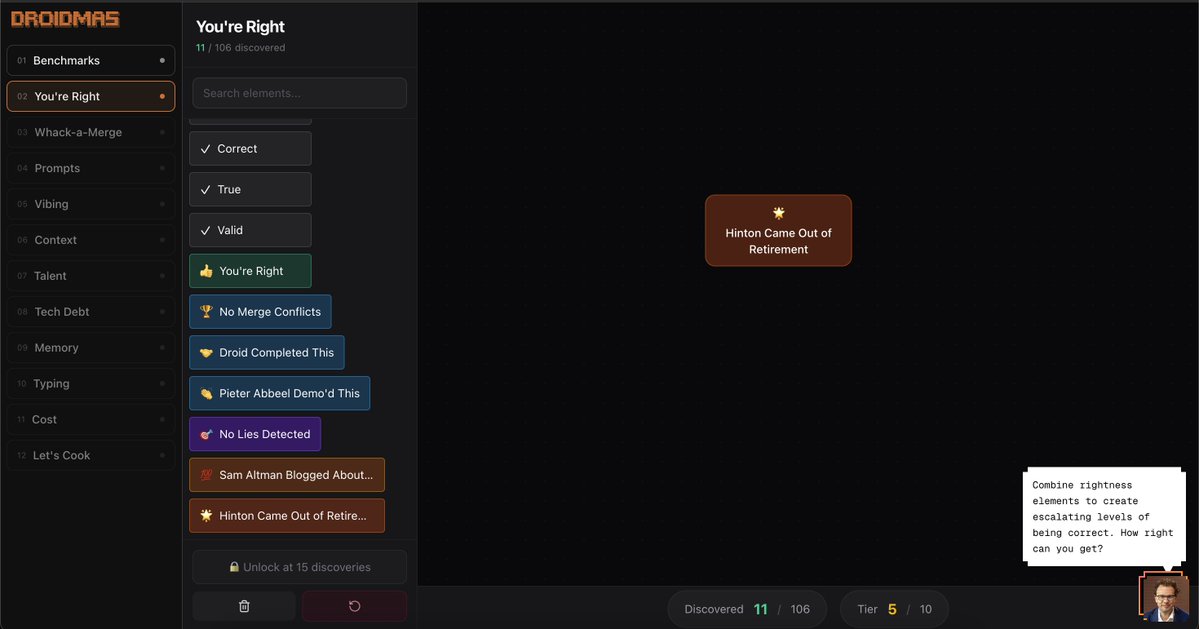Open the 04 Prompts level
Viewport: 1199px width, 629px height.
(x=91, y=168)
